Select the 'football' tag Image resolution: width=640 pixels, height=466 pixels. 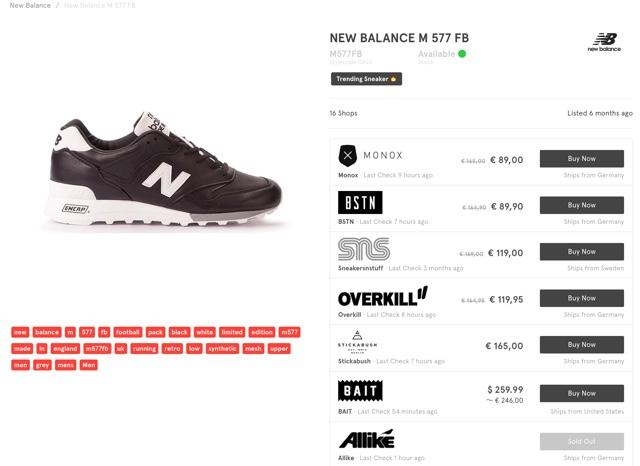tap(127, 332)
